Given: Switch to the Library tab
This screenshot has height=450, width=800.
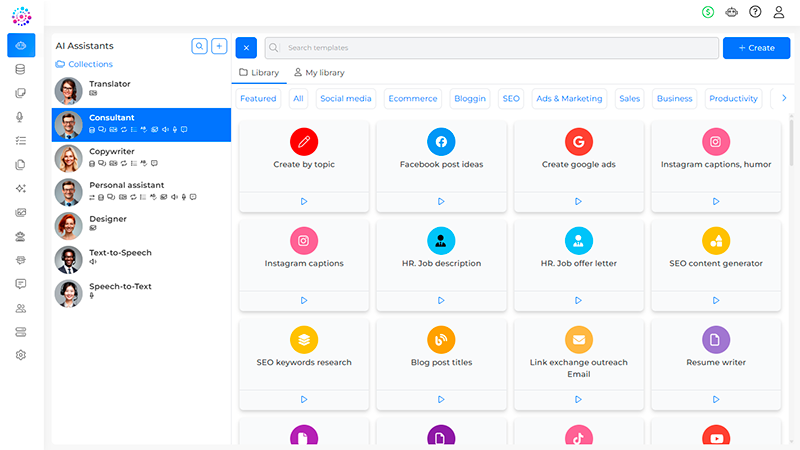Looking at the screenshot, I should (x=259, y=72).
